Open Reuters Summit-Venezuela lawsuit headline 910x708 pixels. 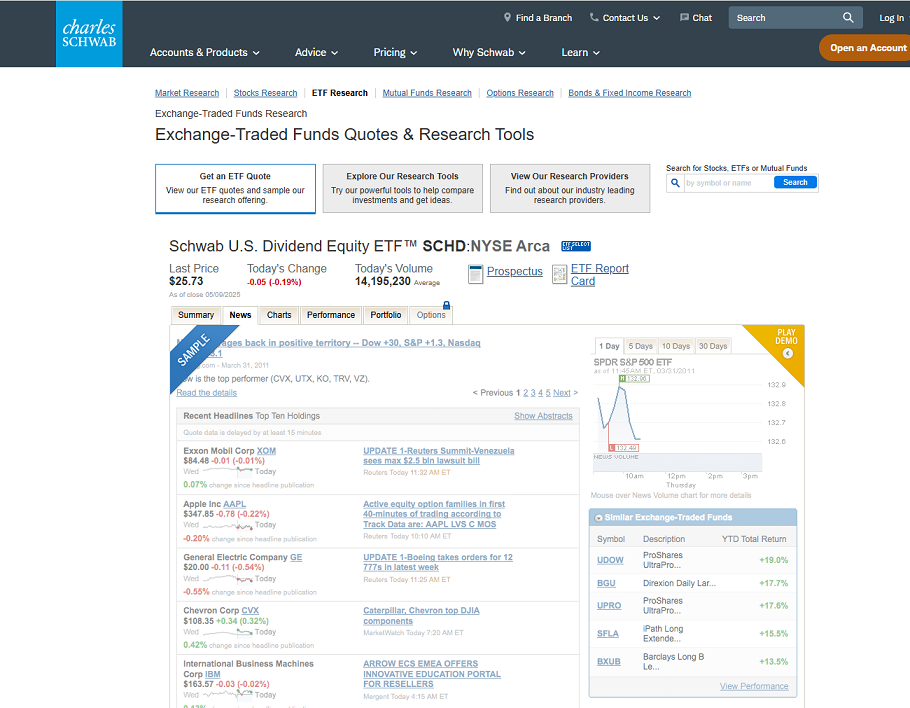pos(439,456)
